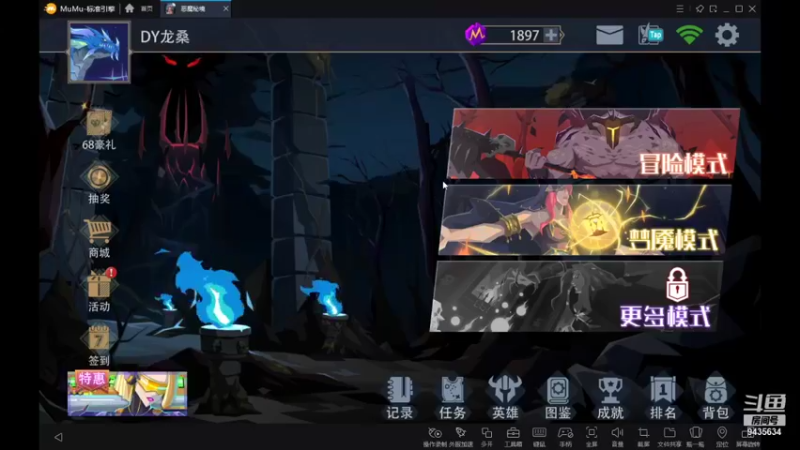
Task: Open the 商城 shopping cart icon
Action: (99, 238)
